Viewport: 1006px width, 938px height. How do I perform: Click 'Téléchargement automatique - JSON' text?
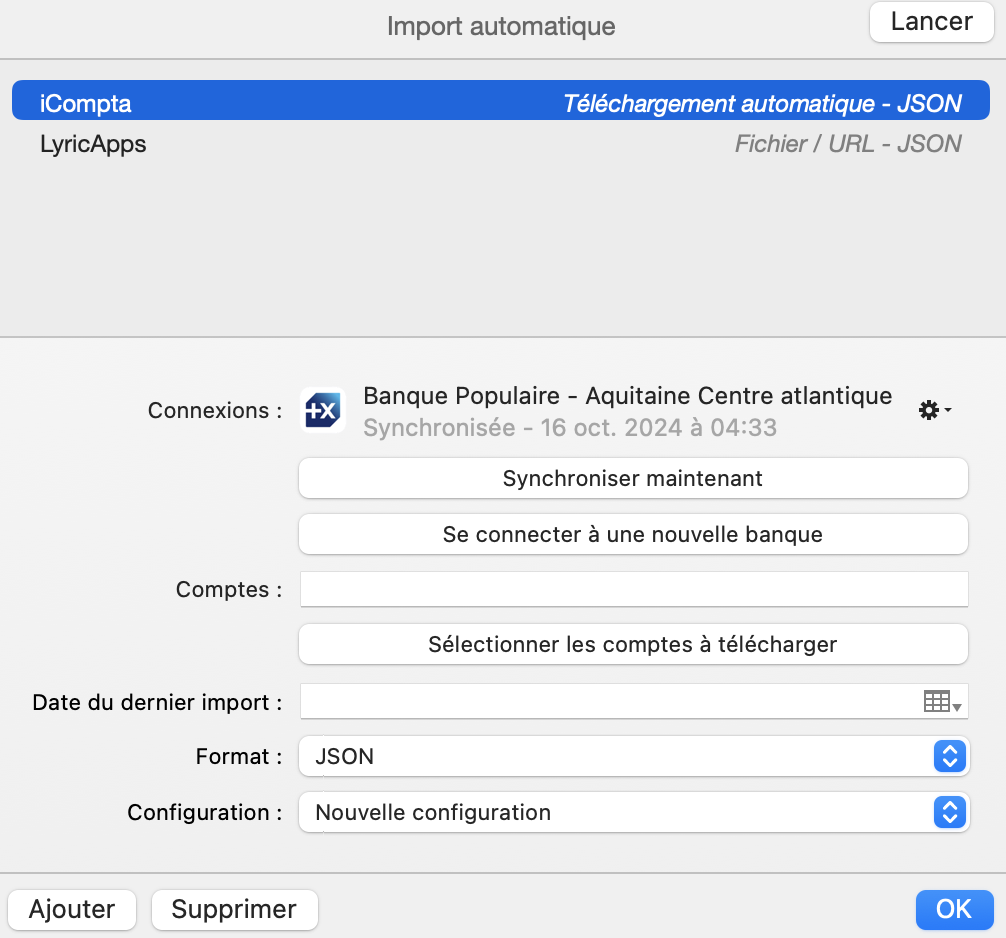[762, 103]
